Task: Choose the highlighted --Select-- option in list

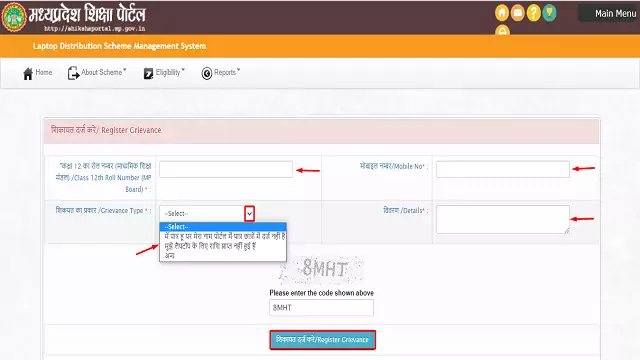Action: 223,227
